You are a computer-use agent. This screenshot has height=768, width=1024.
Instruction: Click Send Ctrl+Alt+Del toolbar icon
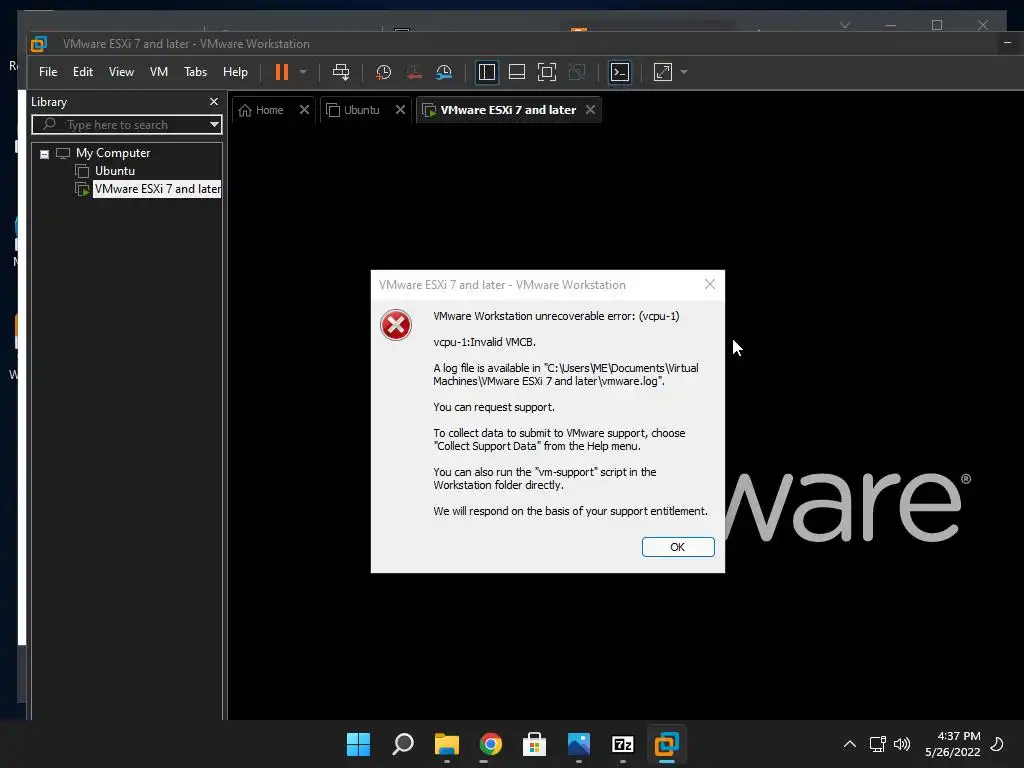click(x=341, y=72)
